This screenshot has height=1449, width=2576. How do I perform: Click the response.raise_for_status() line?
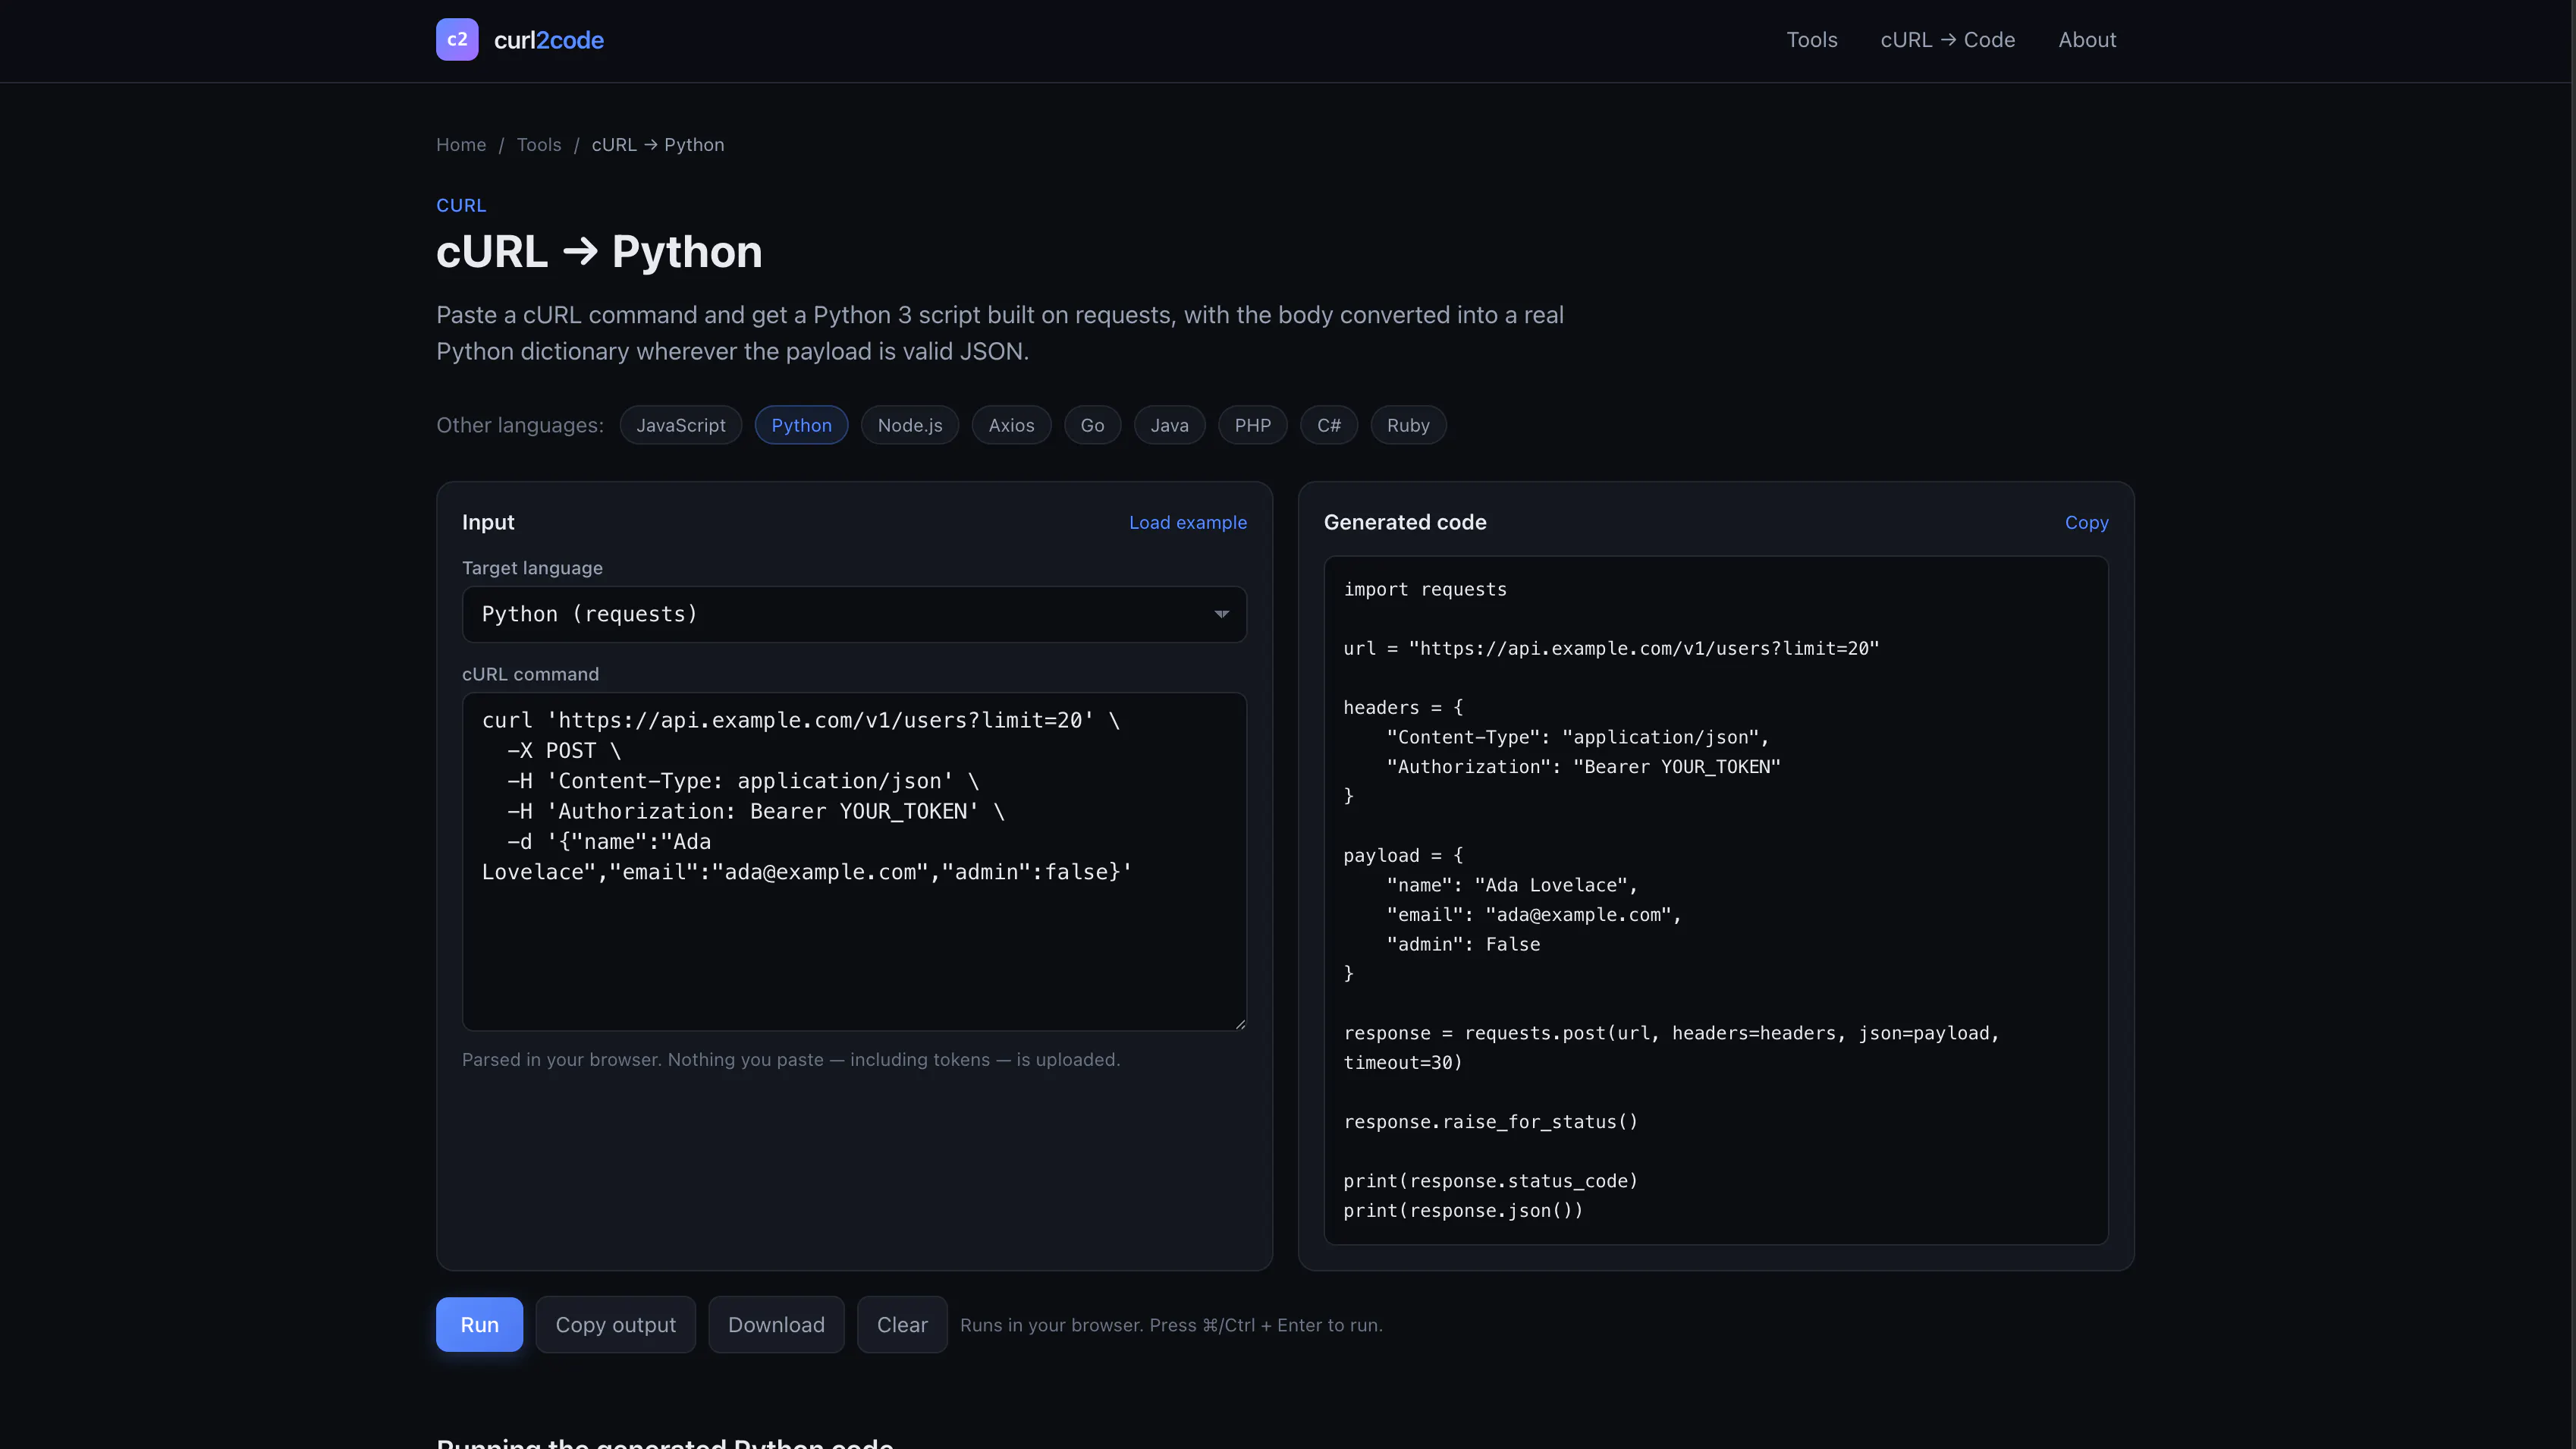pos(1490,1122)
